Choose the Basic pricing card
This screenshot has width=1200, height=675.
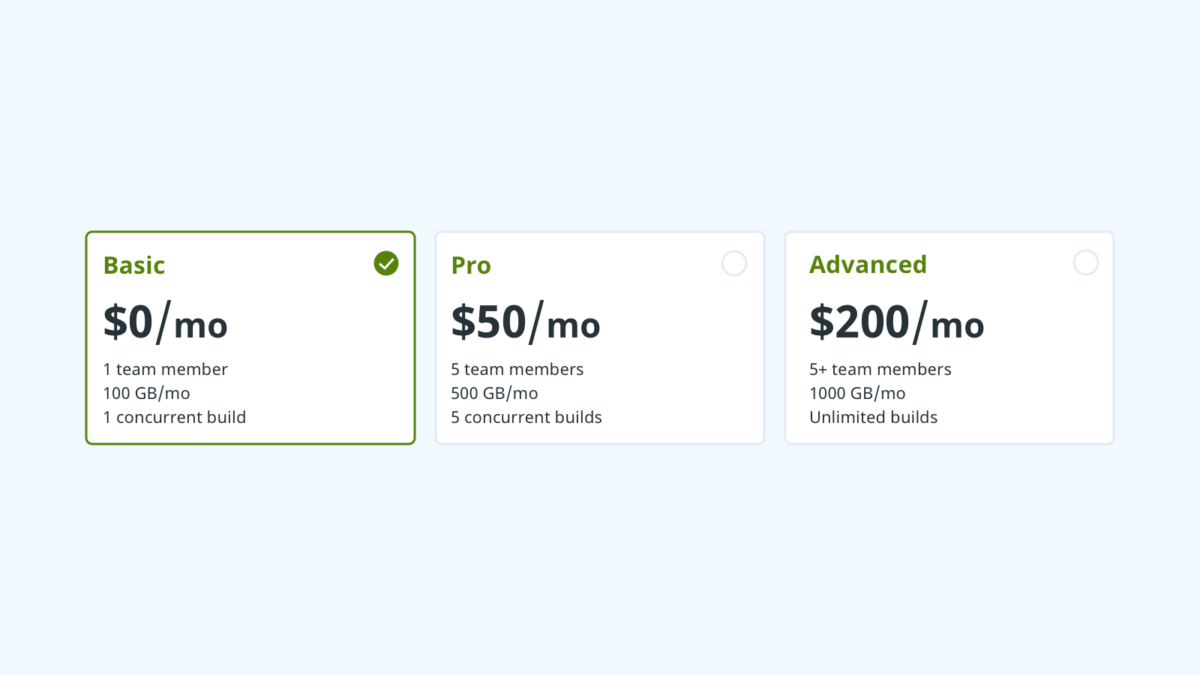pos(250,337)
